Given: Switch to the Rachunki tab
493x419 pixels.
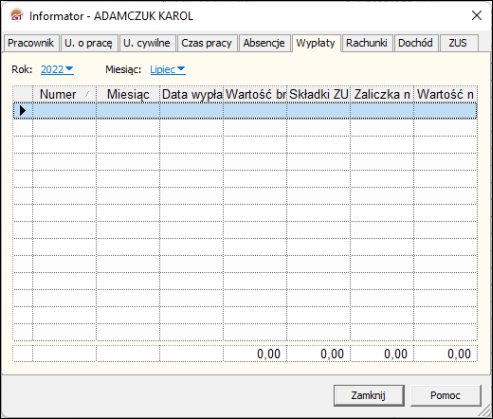Looking at the screenshot, I should click(367, 43).
